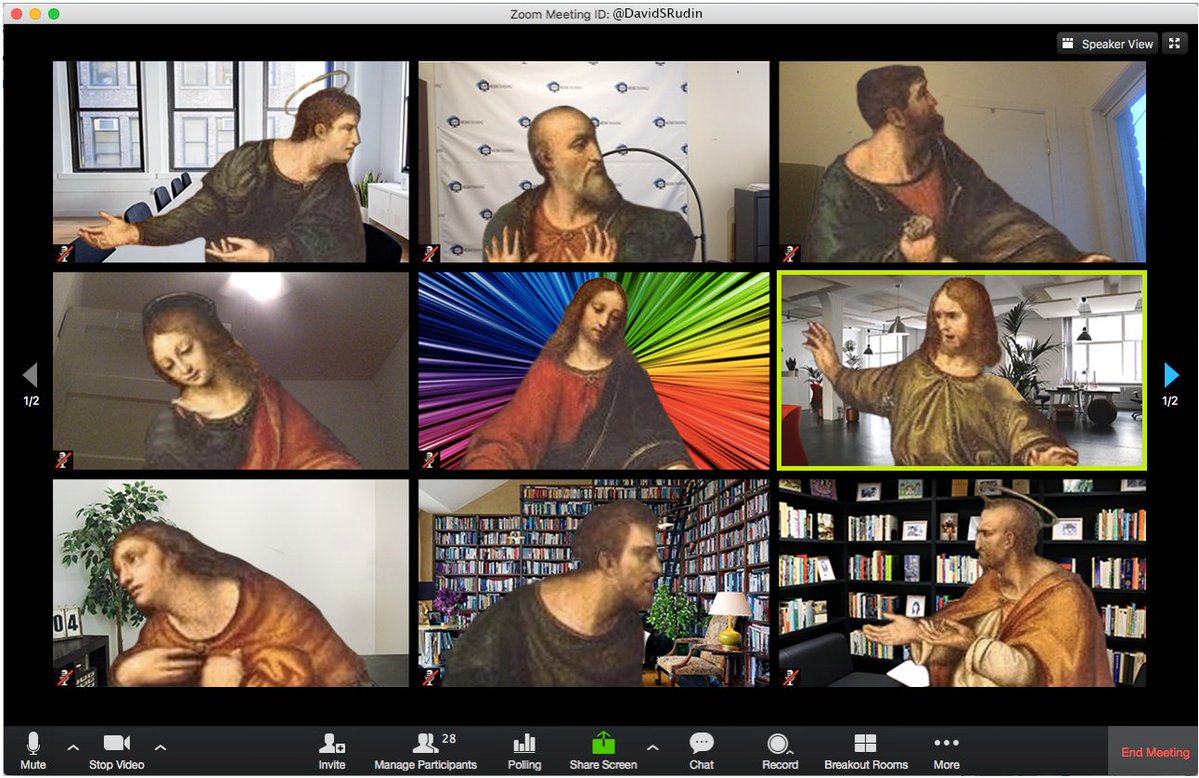Open the Manage Participants panel

(x=426, y=745)
